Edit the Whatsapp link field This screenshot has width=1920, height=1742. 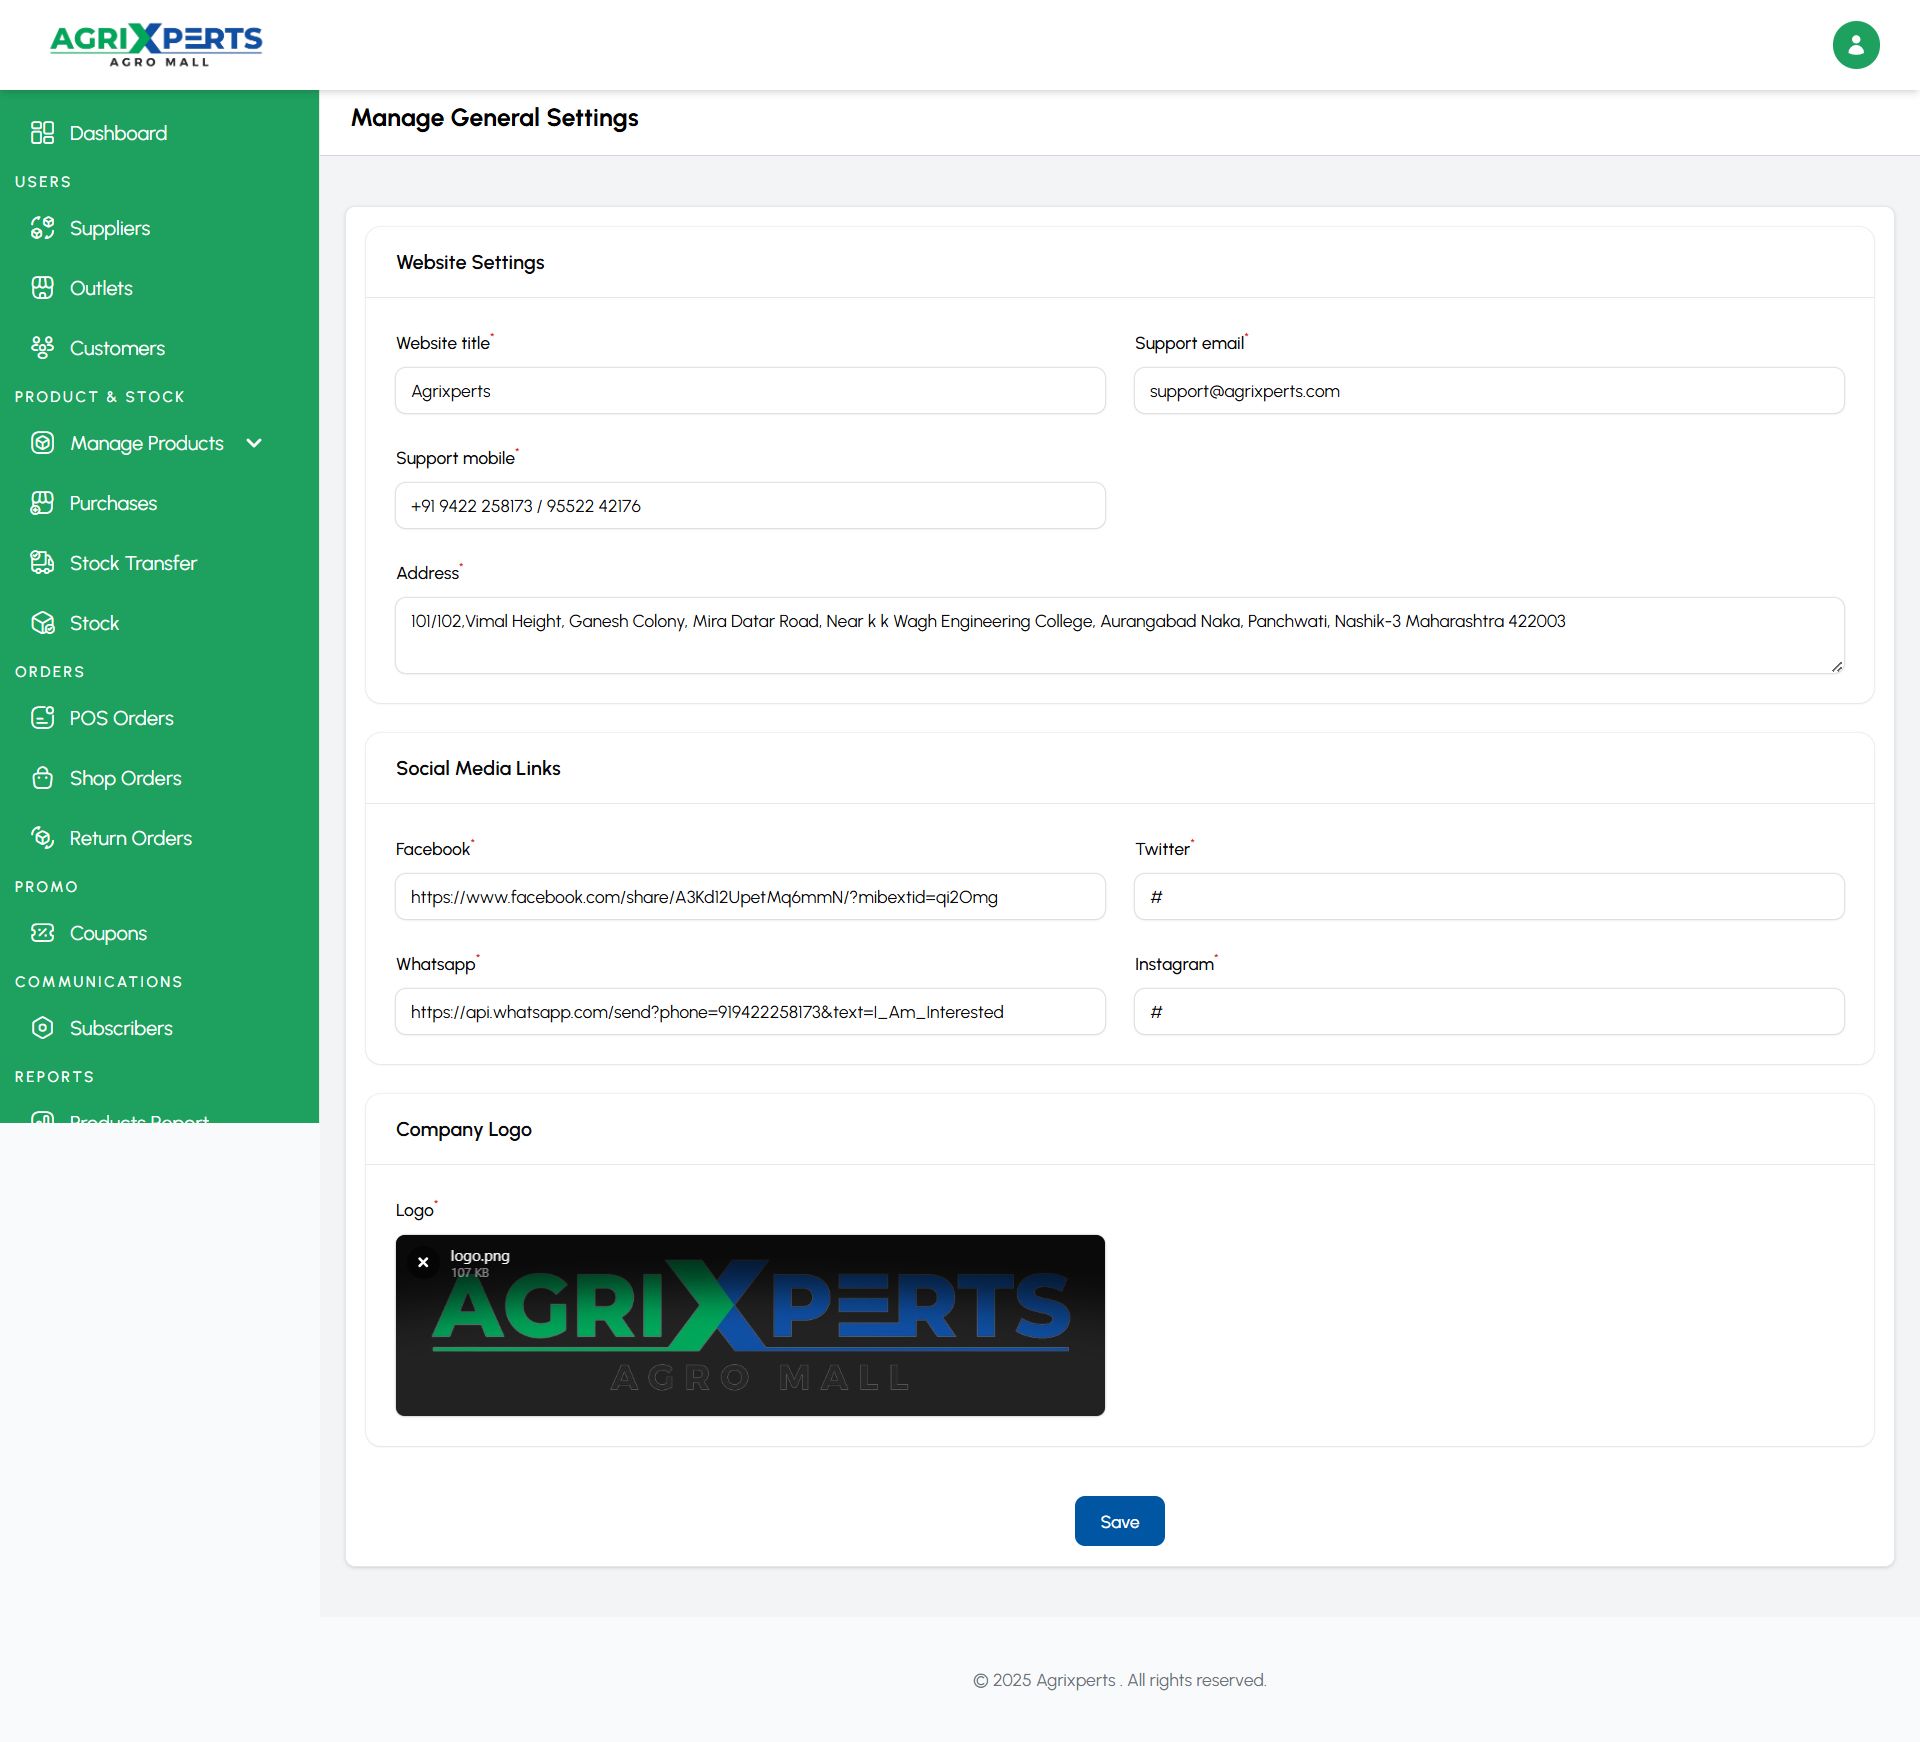click(750, 1012)
